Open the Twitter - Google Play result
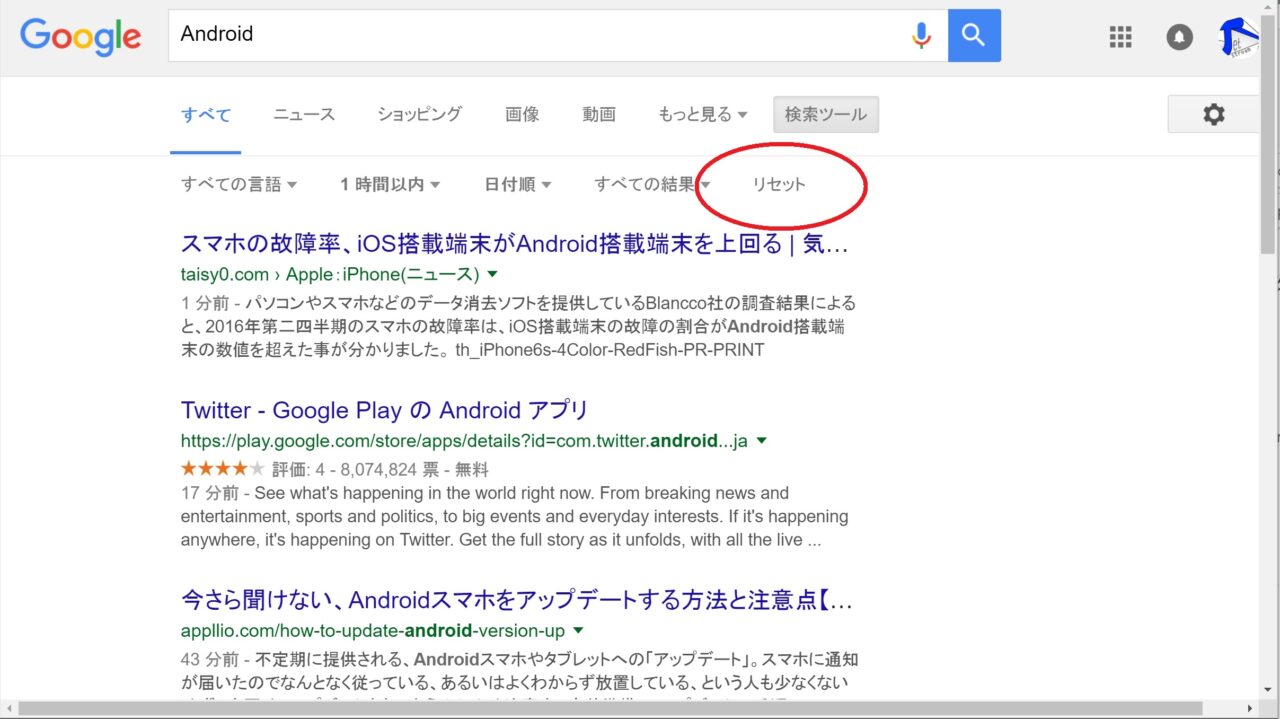 [x=384, y=411]
